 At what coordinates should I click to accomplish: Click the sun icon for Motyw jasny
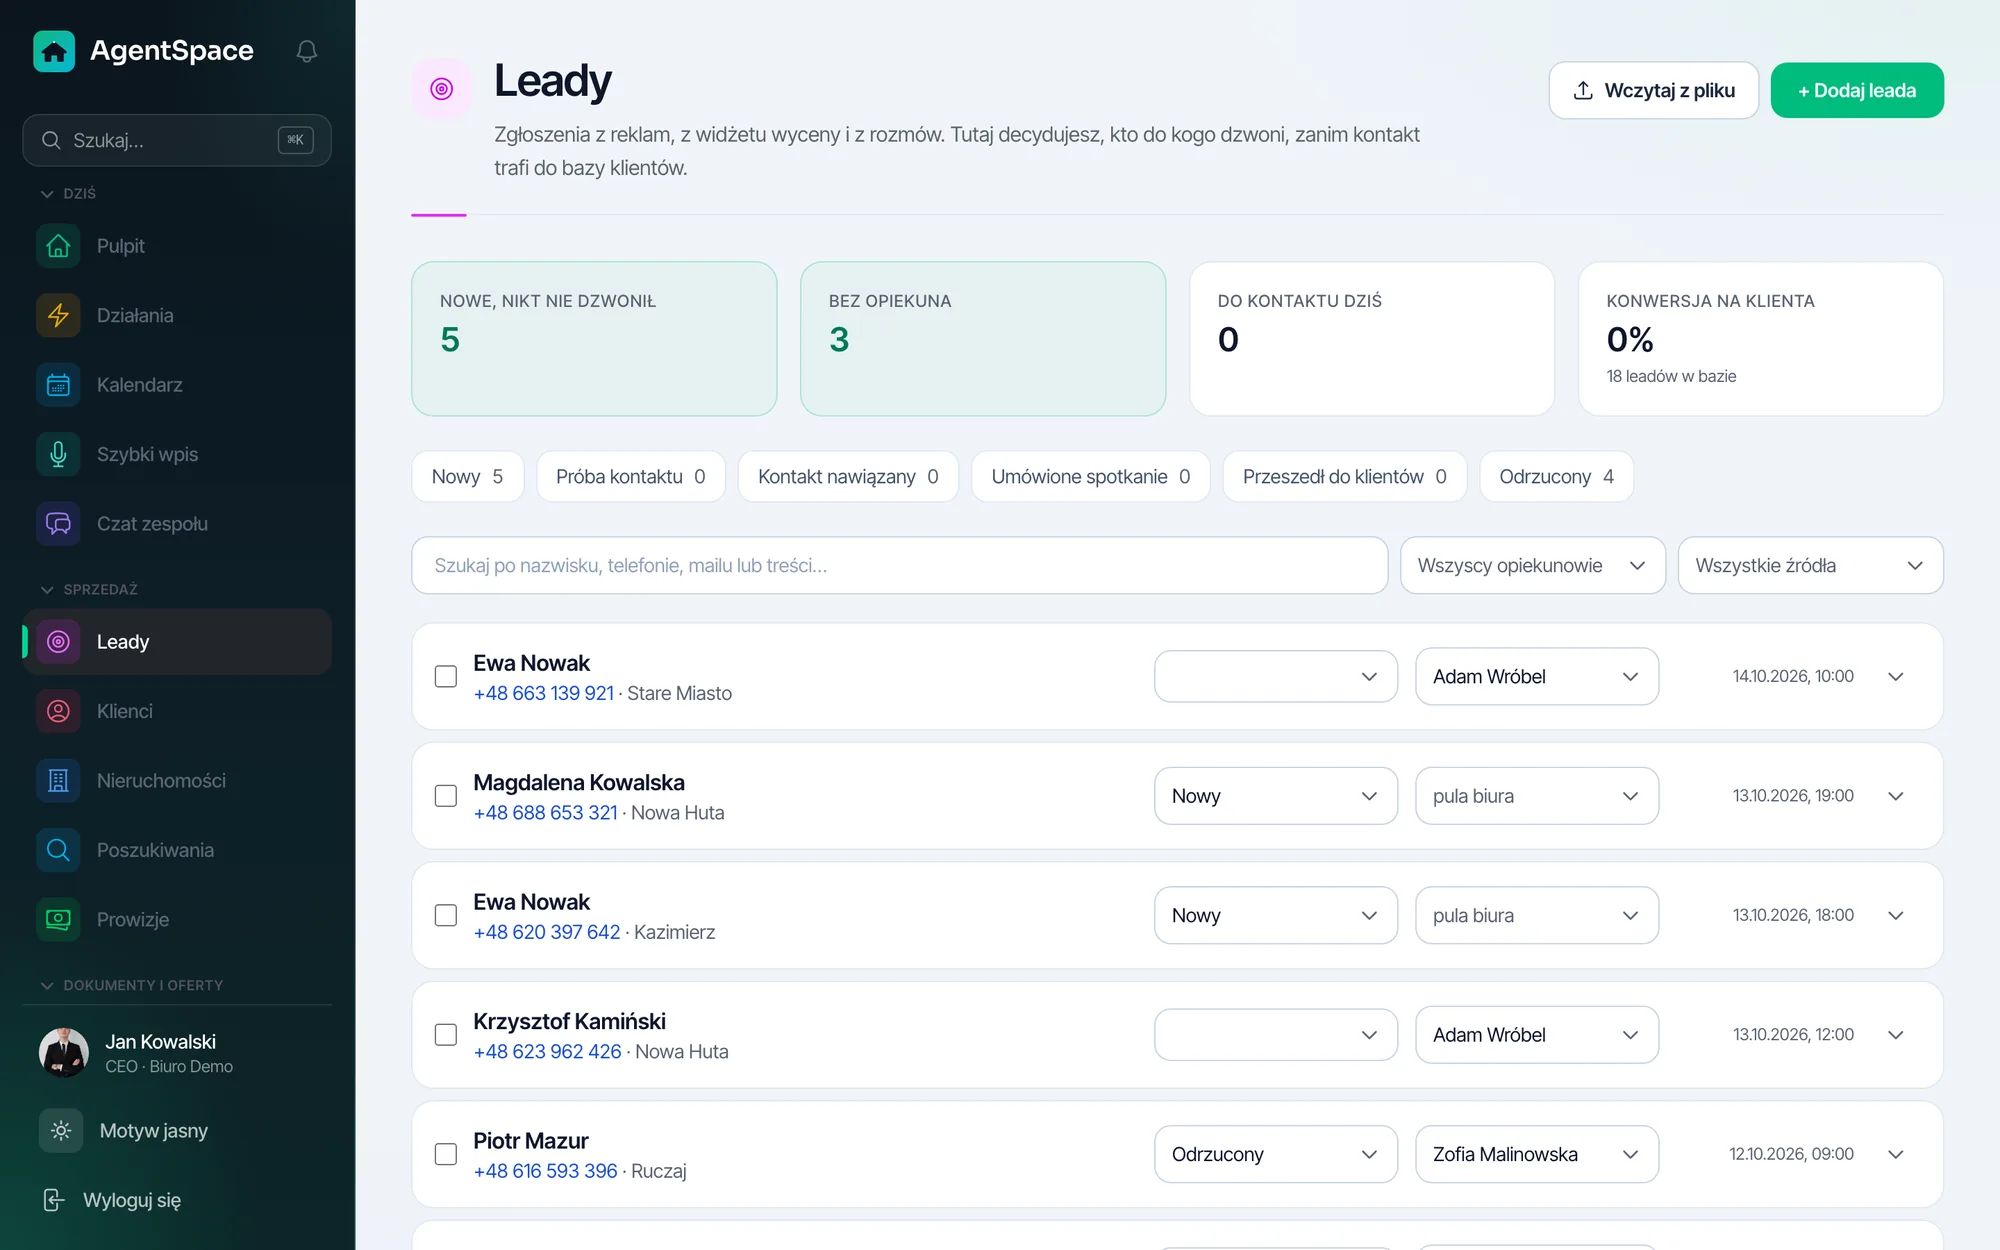(x=61, y=1131)
